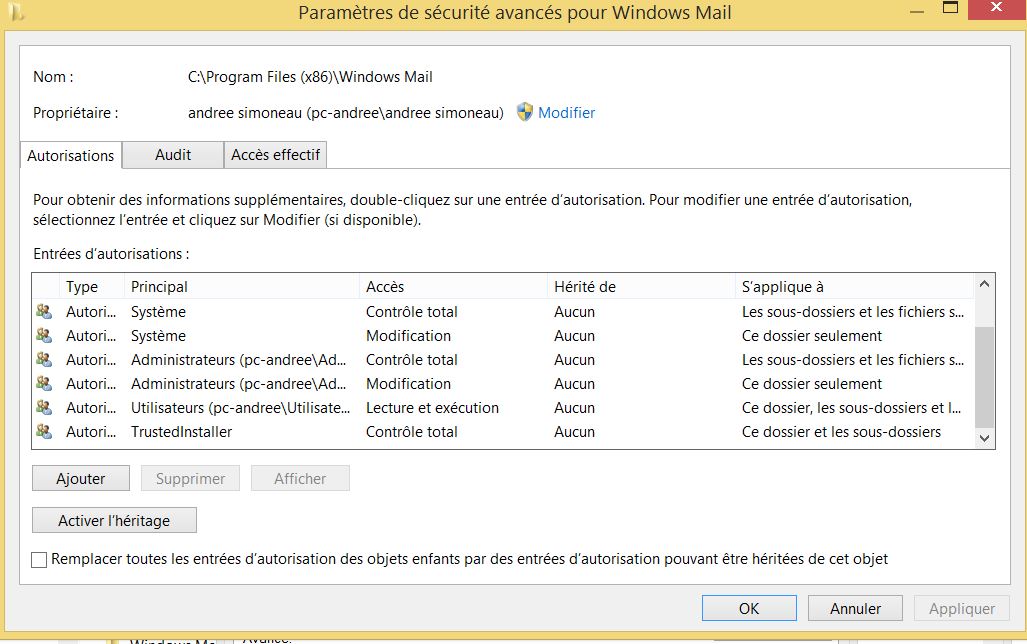Image resolution: width=1027 pixels, height=644 pixels.
Task: Click the Modifier owner link
Action: pyautogui.click(x=567, y=113)
